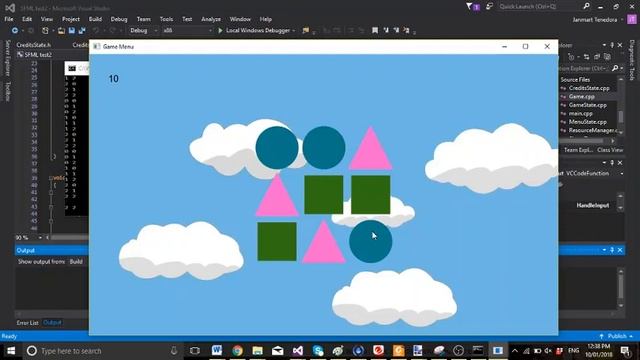
Task: Open the Mail app from taskbar
Action: click(278, 351)
